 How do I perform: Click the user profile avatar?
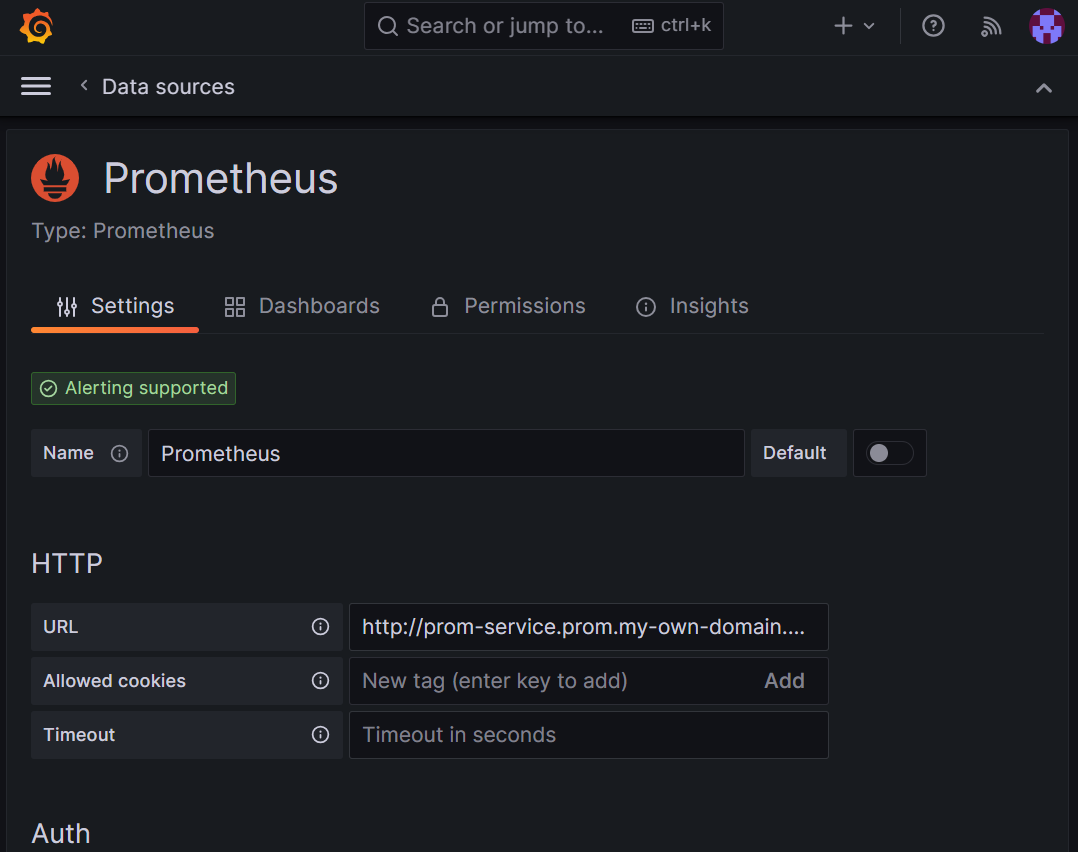pos(1047,25)
